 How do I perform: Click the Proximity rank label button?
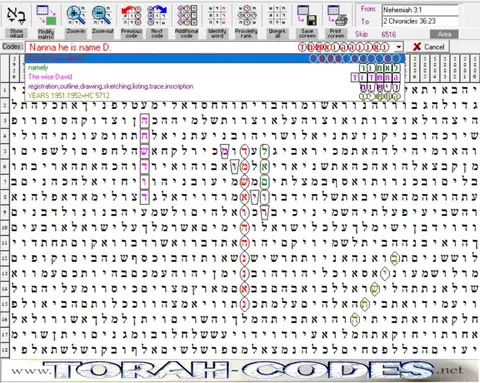[246, 33]
